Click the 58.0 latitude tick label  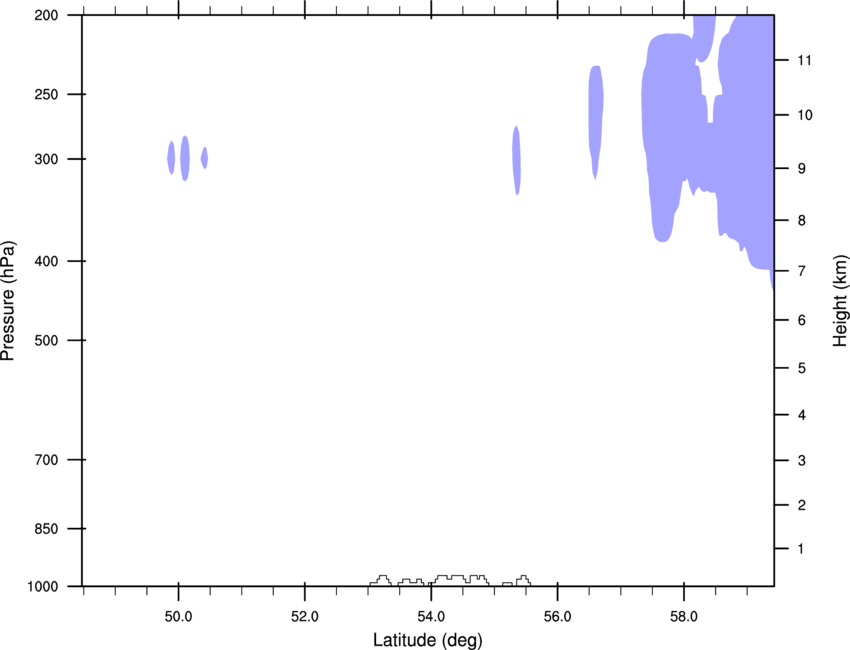(684, 617)
